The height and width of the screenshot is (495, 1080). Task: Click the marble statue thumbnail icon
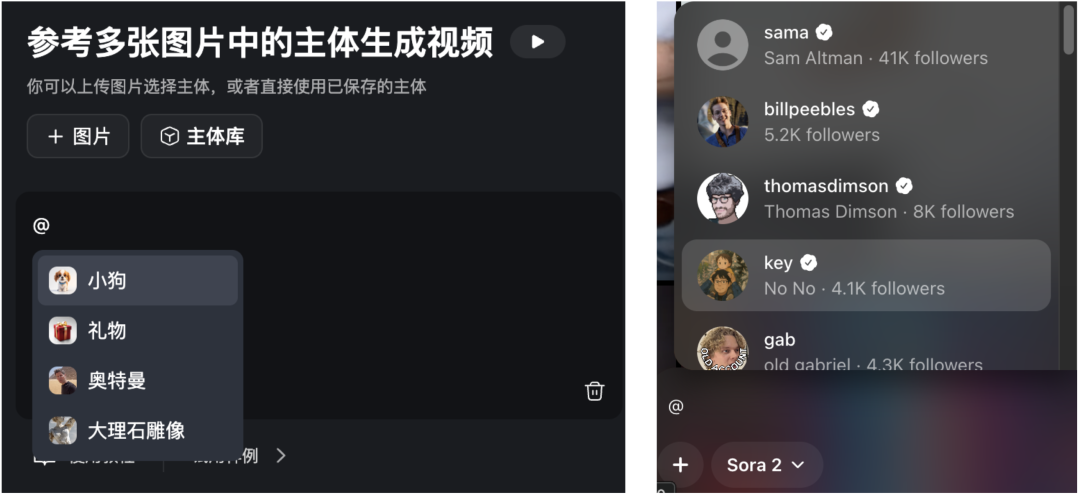(x=63, y=430)
